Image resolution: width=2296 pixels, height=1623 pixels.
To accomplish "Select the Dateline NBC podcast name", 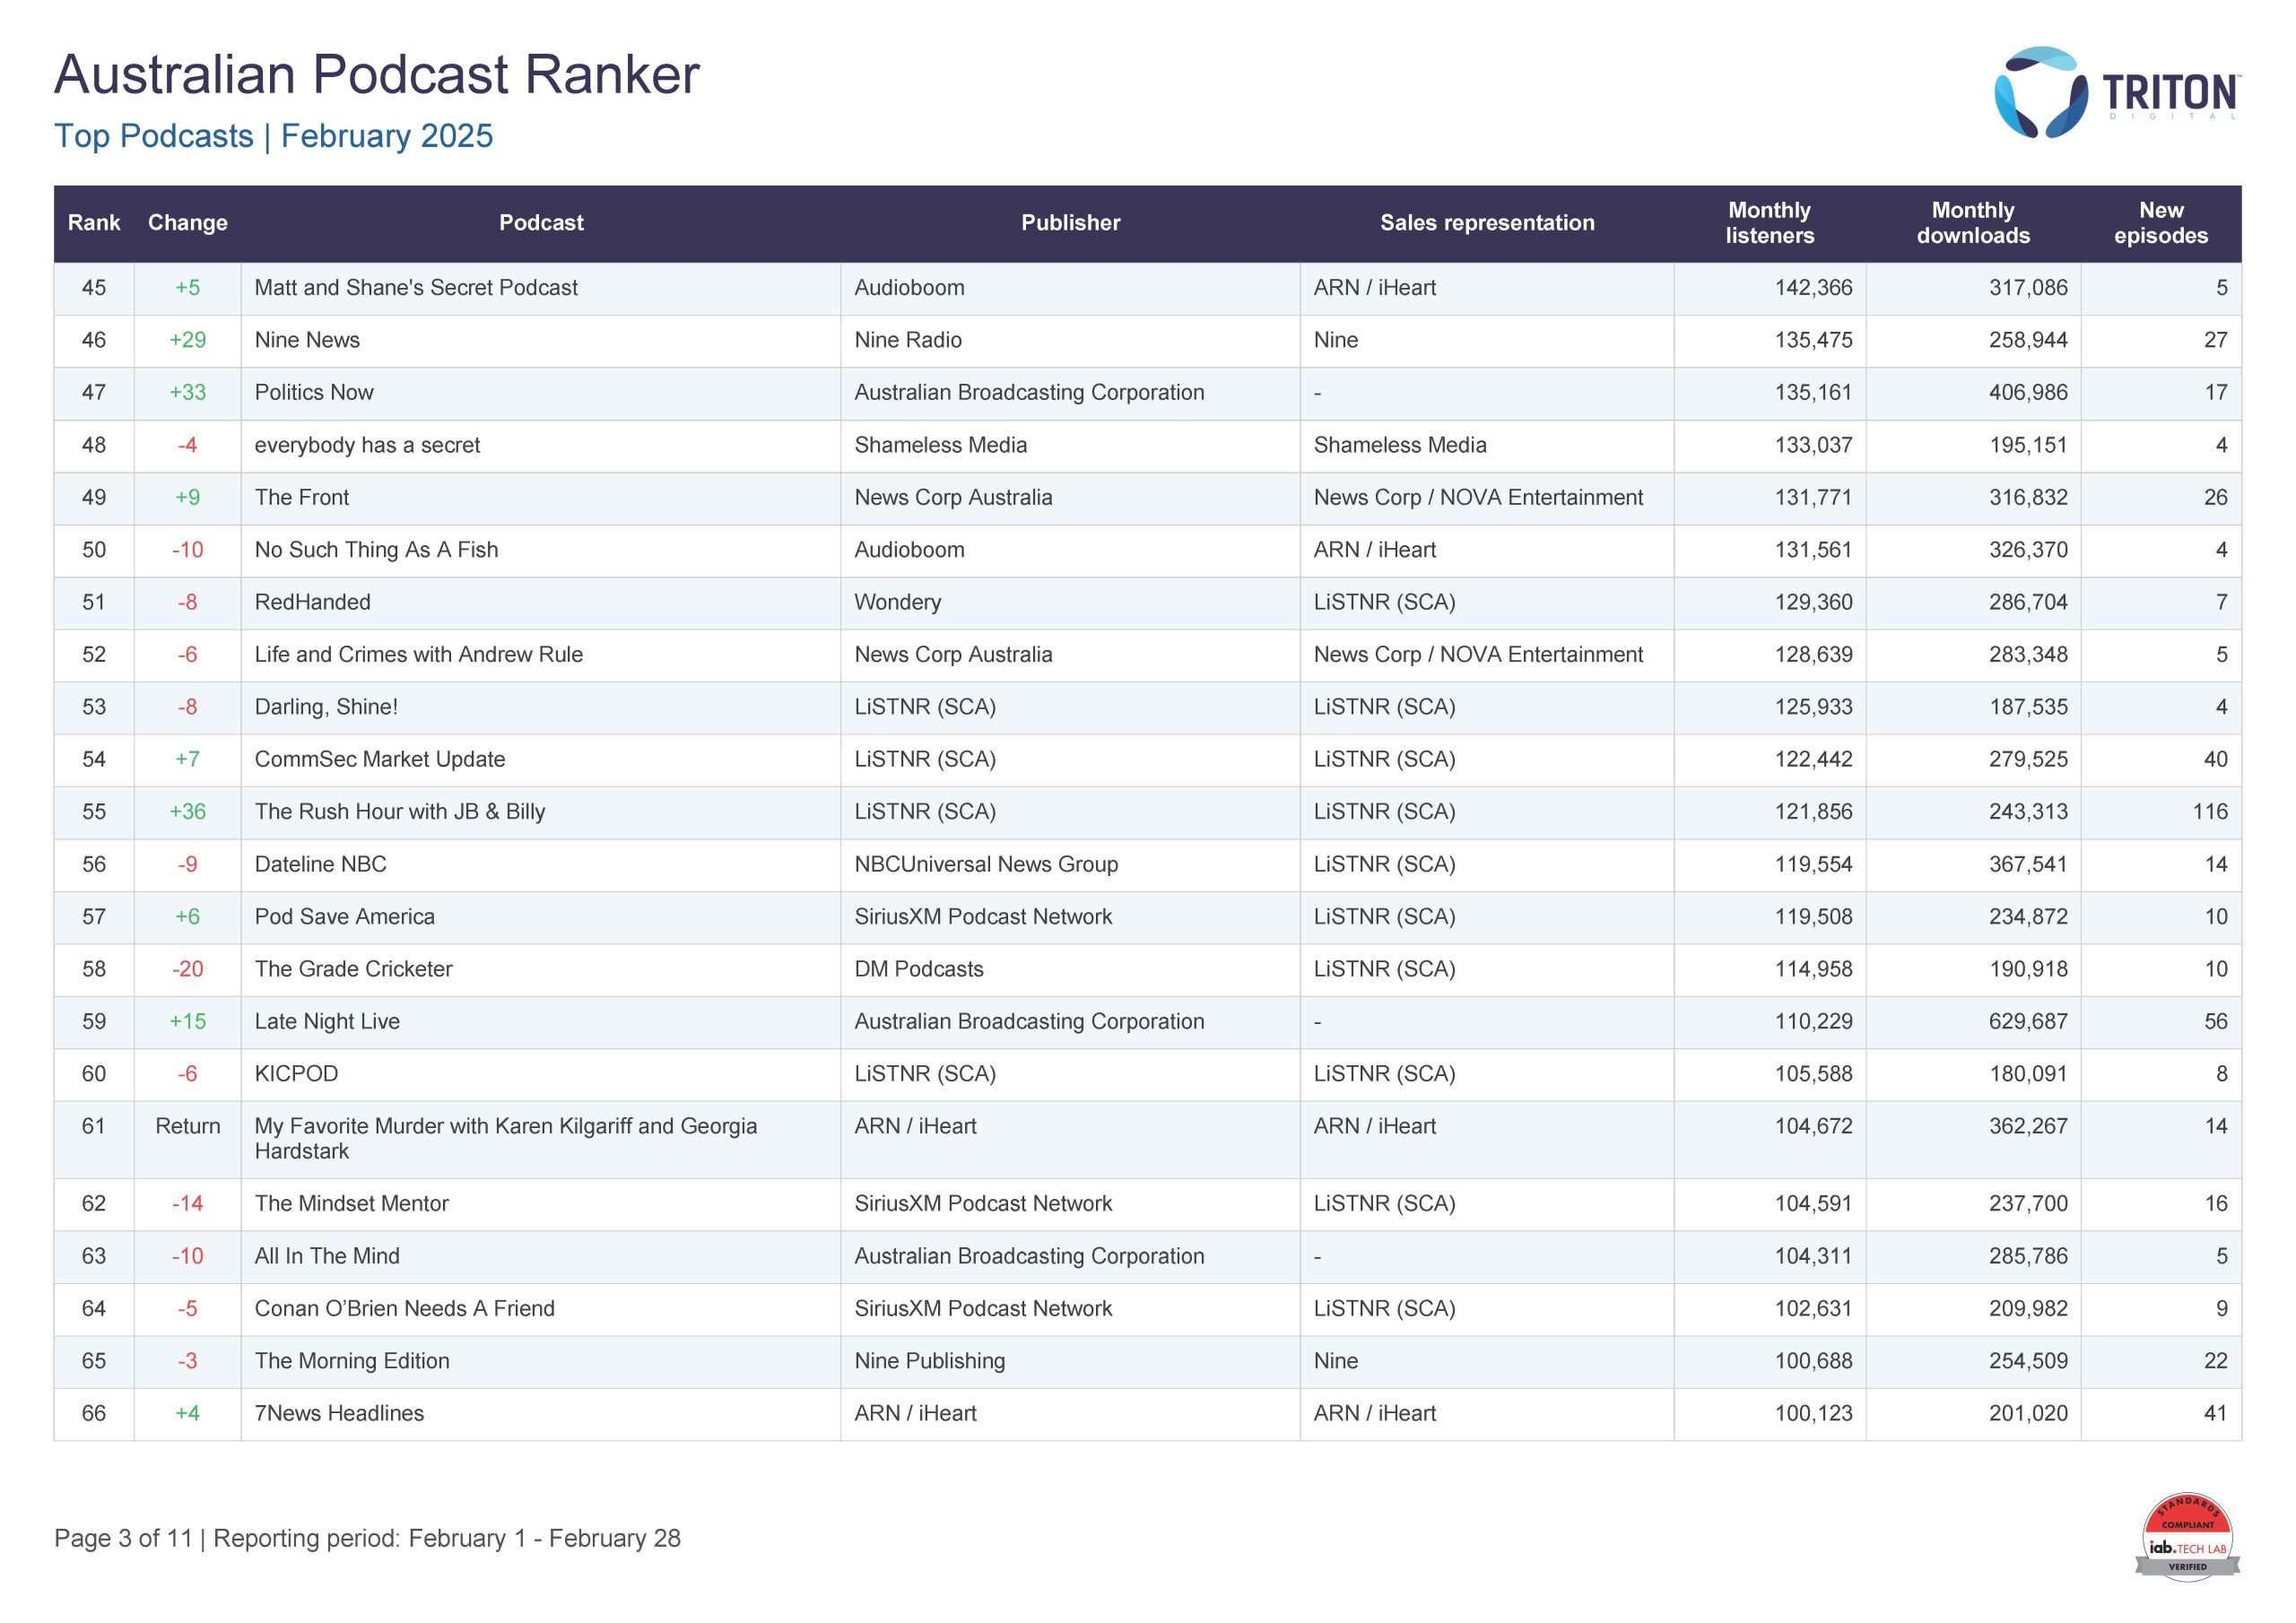I will 320,864.
